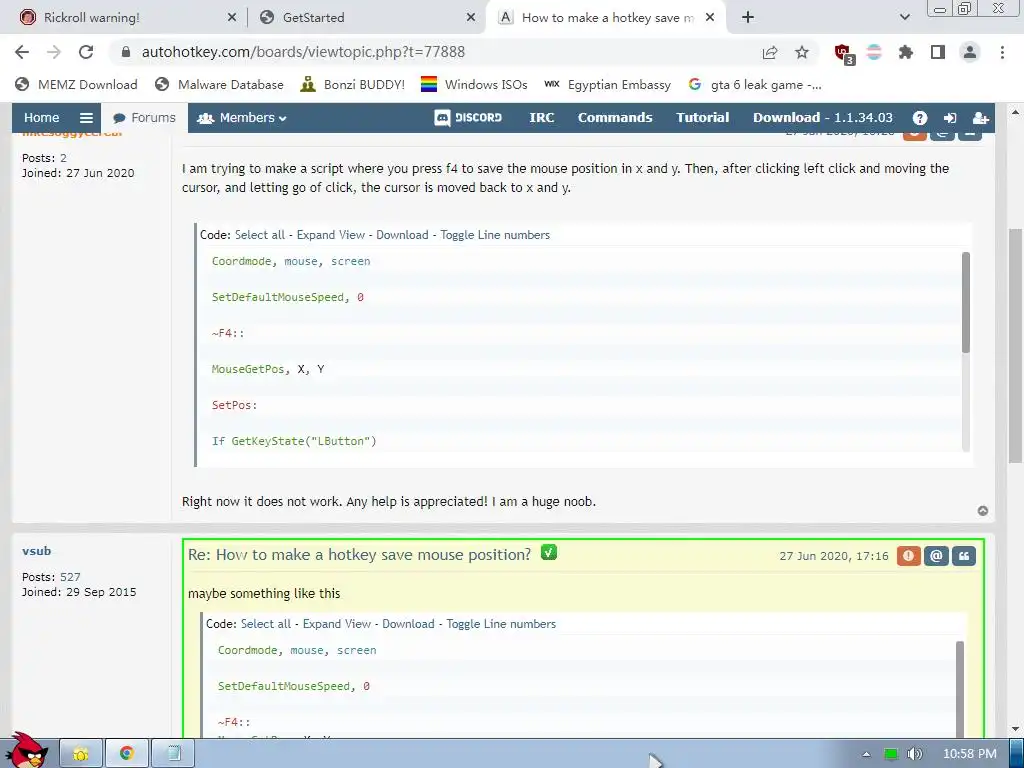1024x768 pixels.
Task: Open the Tutorial nav link
Action: [x=702, y=118]
